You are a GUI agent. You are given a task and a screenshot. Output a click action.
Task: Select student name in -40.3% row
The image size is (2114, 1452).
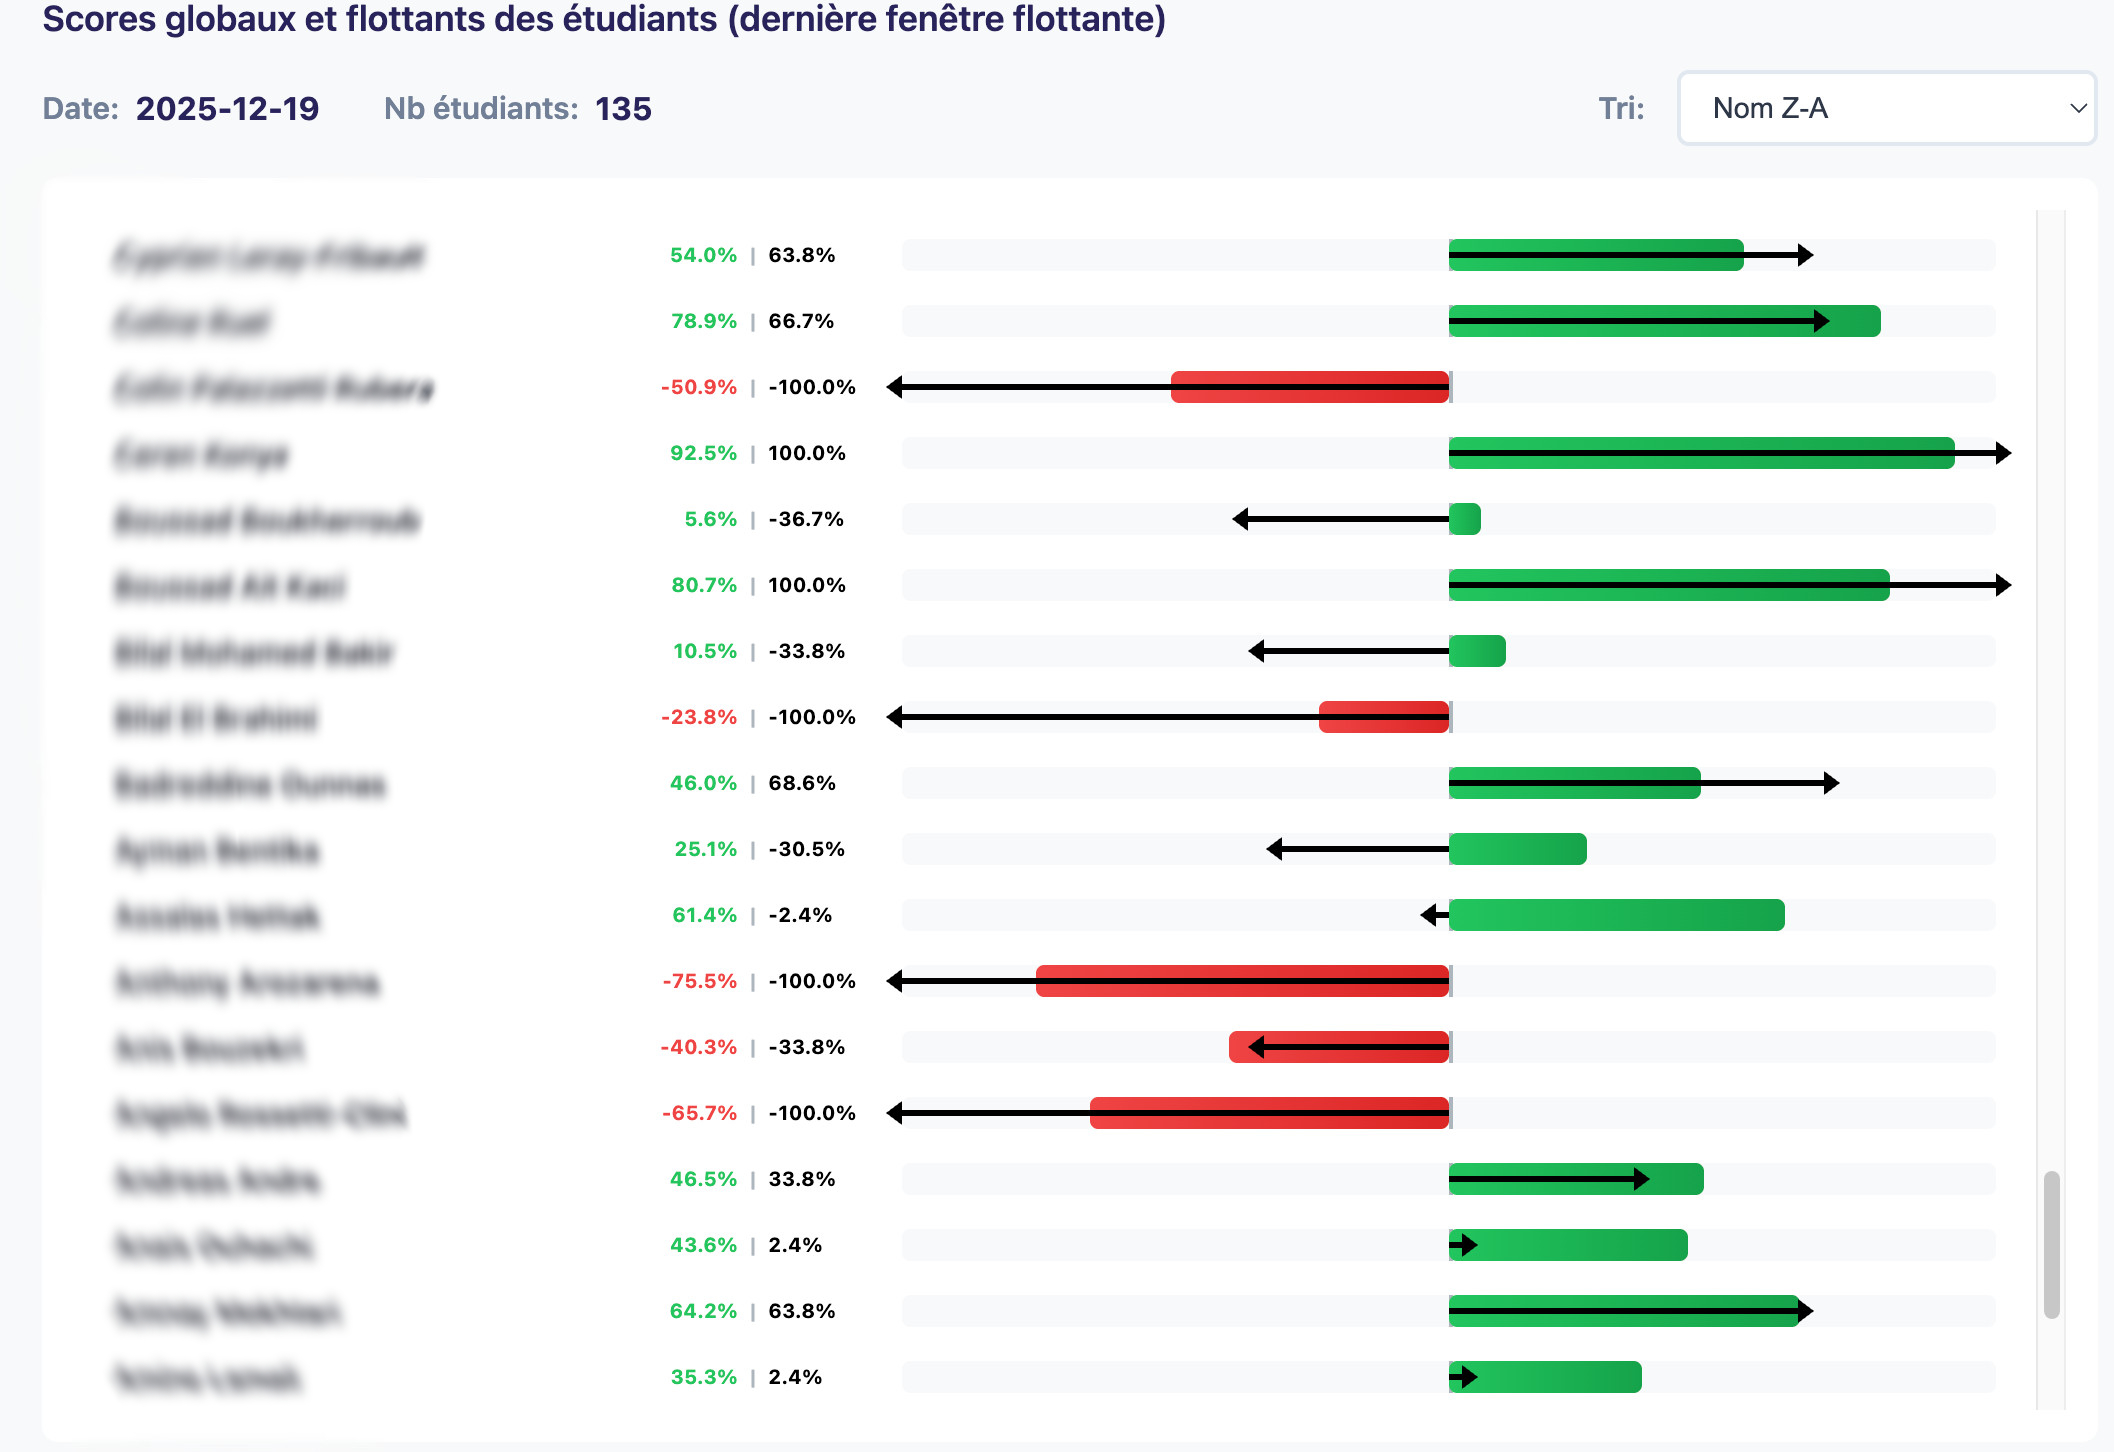(x=209, y=1048)
